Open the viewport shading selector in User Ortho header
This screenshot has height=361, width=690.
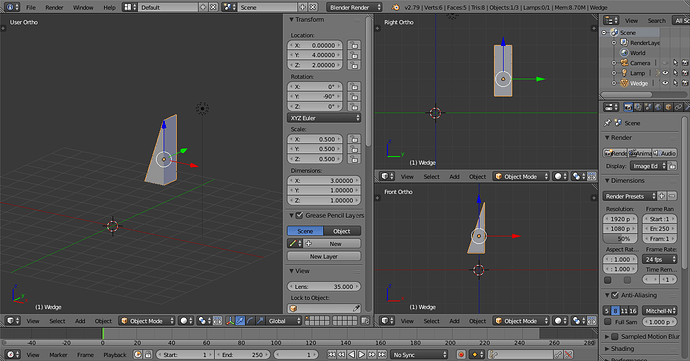(187, 321)
